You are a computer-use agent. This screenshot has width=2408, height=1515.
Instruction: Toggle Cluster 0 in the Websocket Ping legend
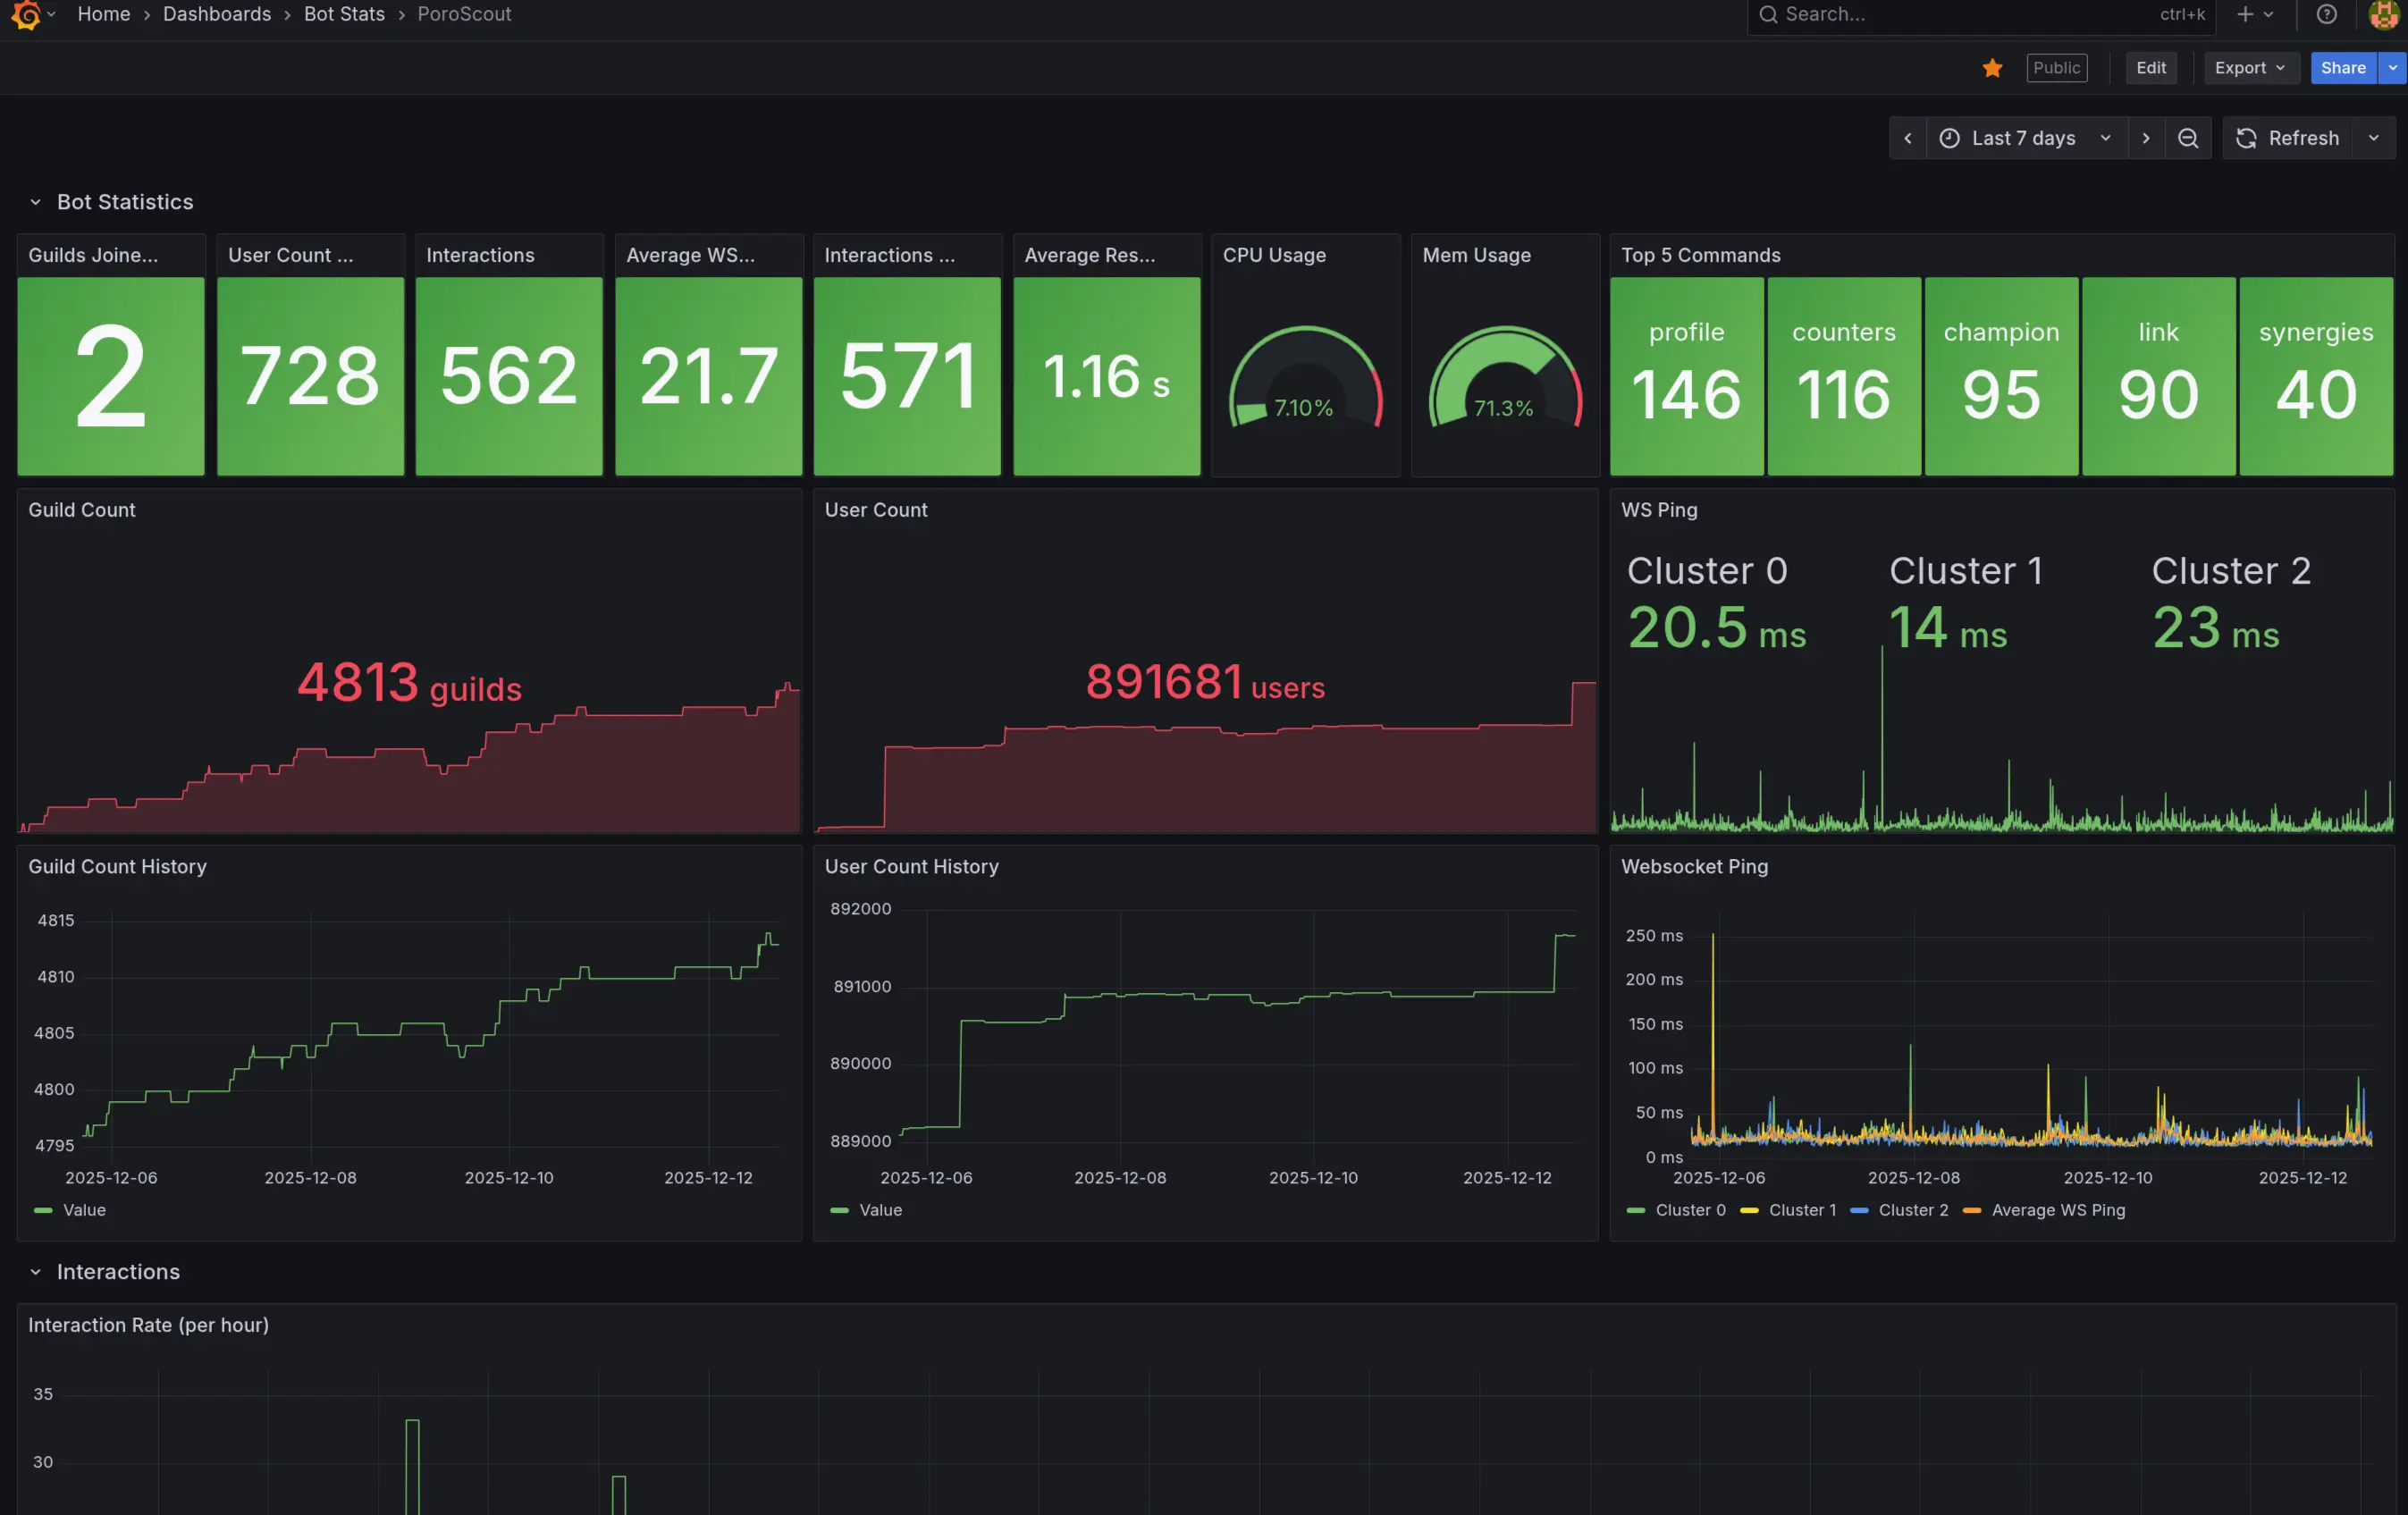(1689, 1210)
